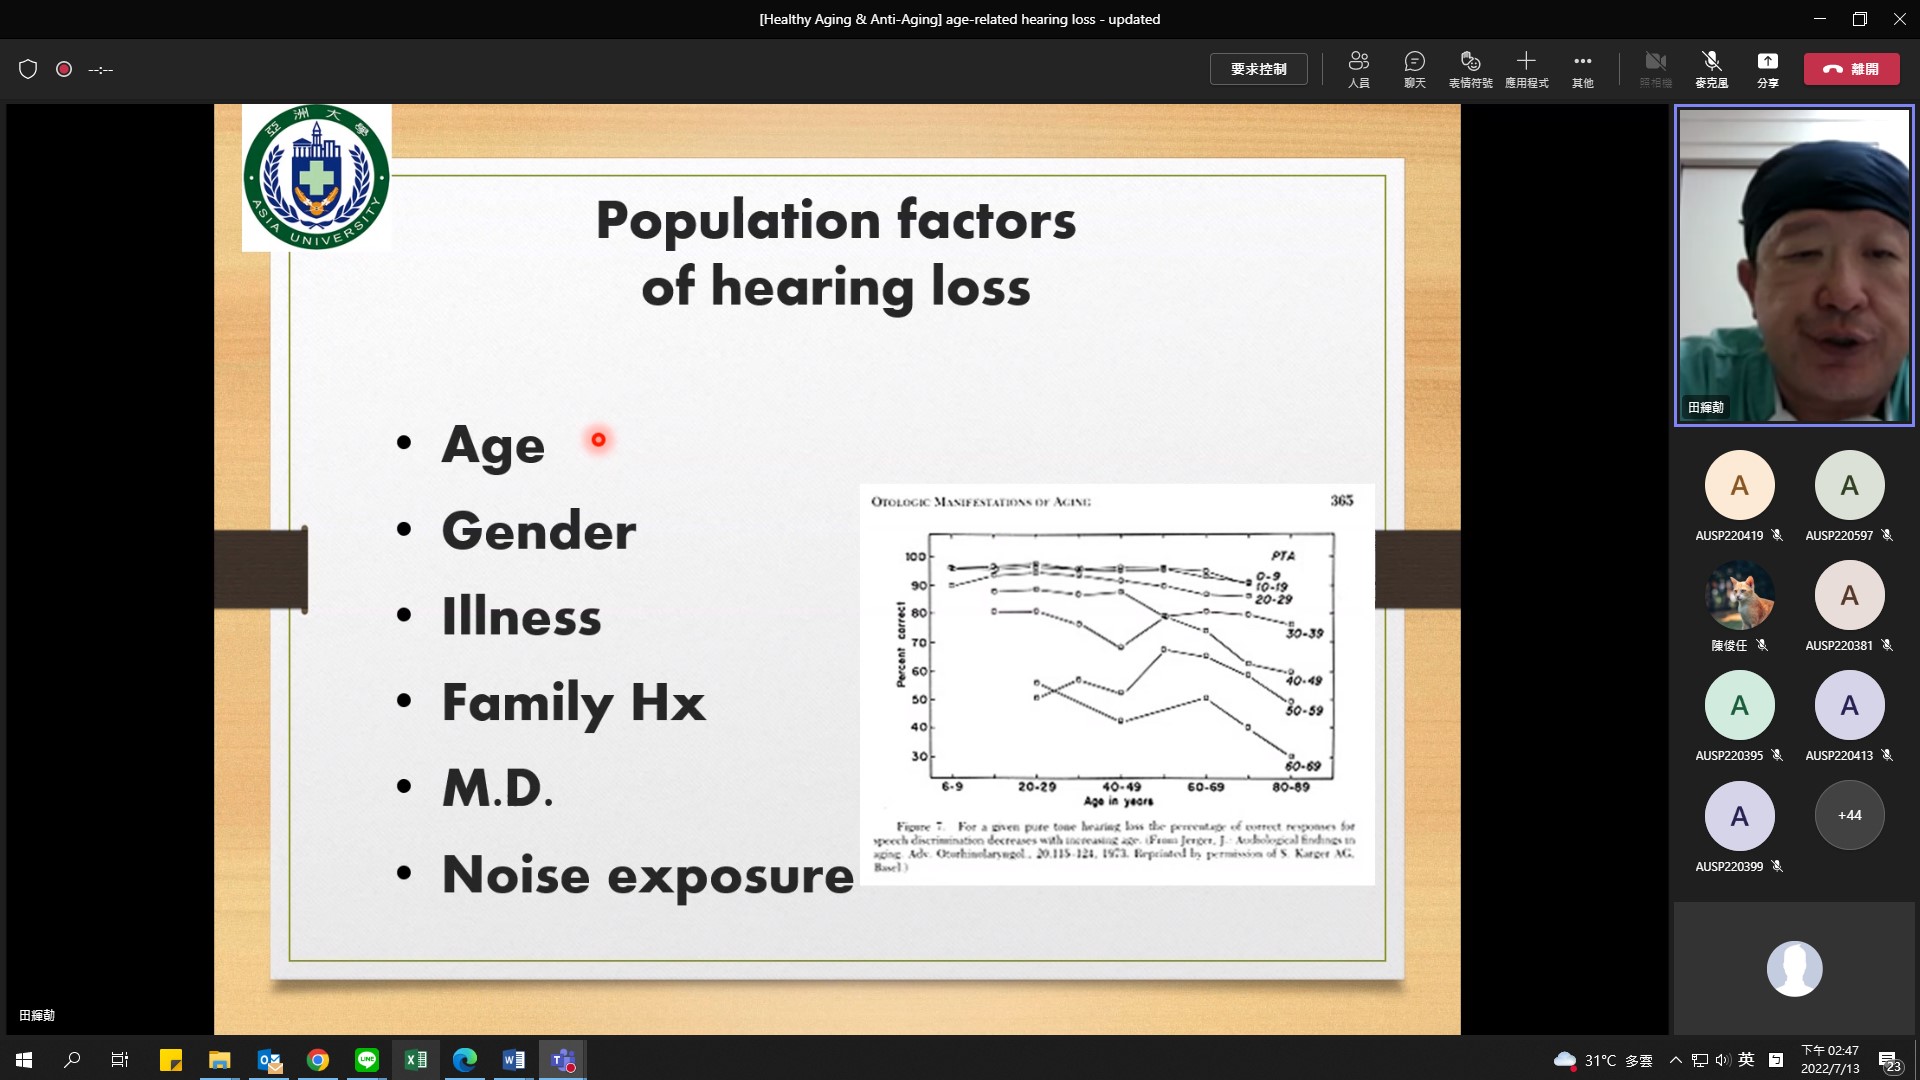Open Google Chrome from the taskbar

pyautogui.click(x=318, y=1059)
